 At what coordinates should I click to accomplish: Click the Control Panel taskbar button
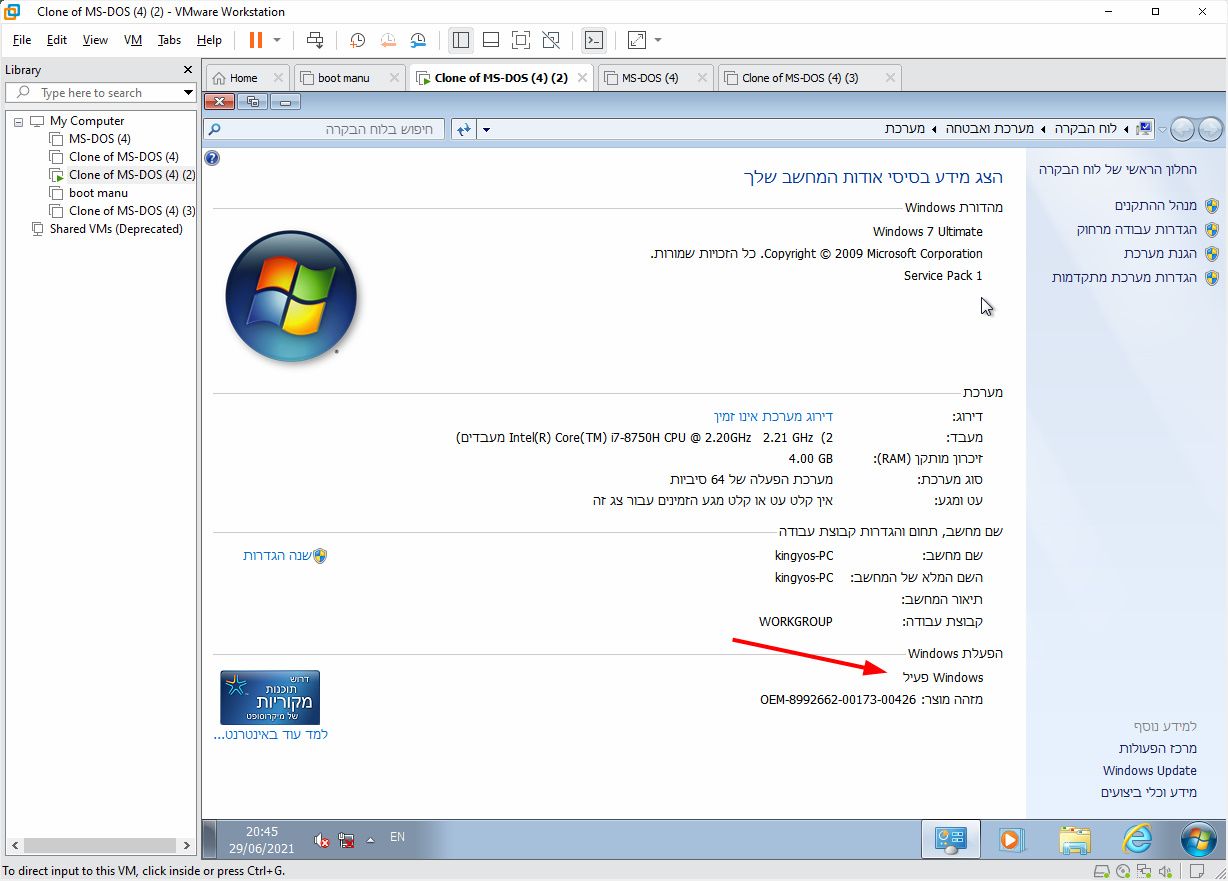click(950, 840)
